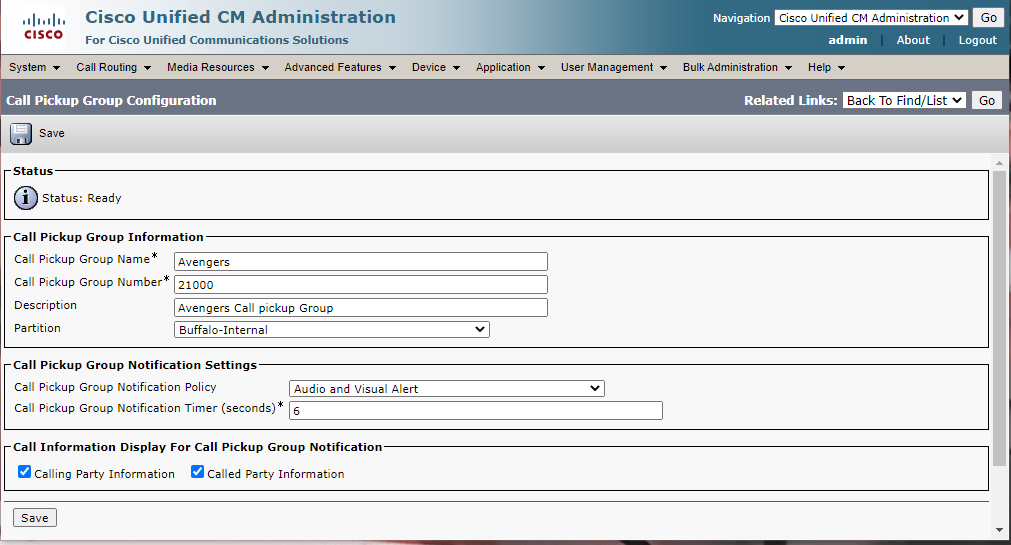Click the 'Call Pickup Group Configuration' heading
Image resolution: width=1011 pixels, height=545 pixels.
click(x=112, y=101)
